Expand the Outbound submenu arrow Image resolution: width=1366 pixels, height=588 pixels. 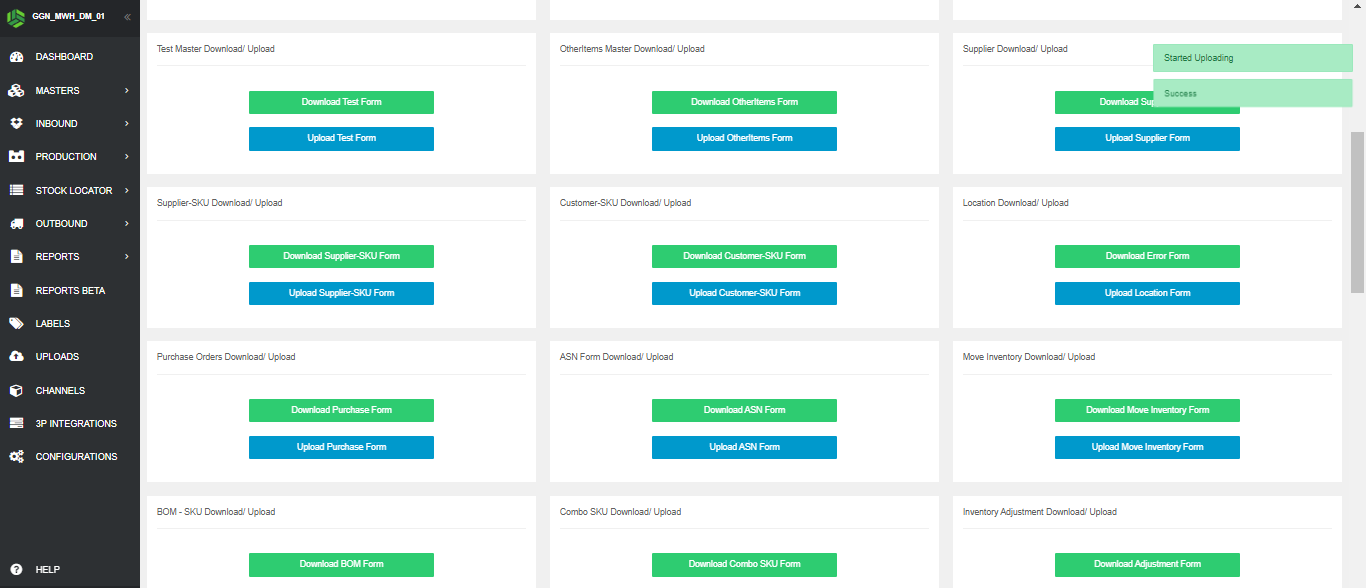click(127, 224)
